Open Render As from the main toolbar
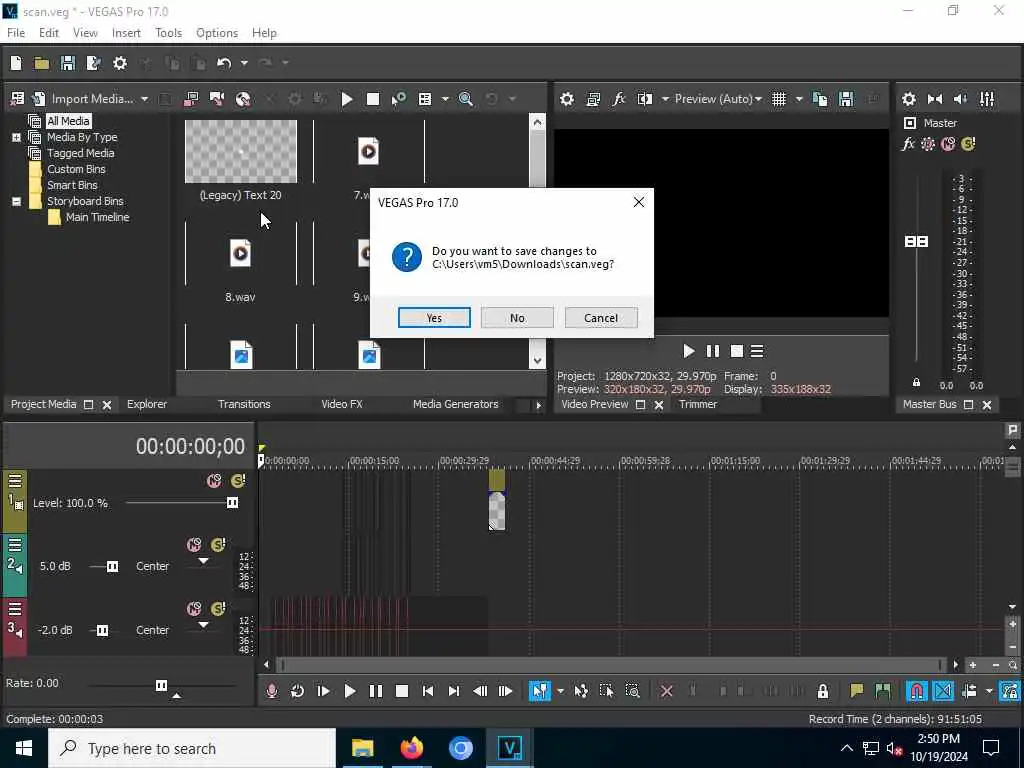Image resolution: width=1024 pixels, height=768 pixels. pos(94,63)
